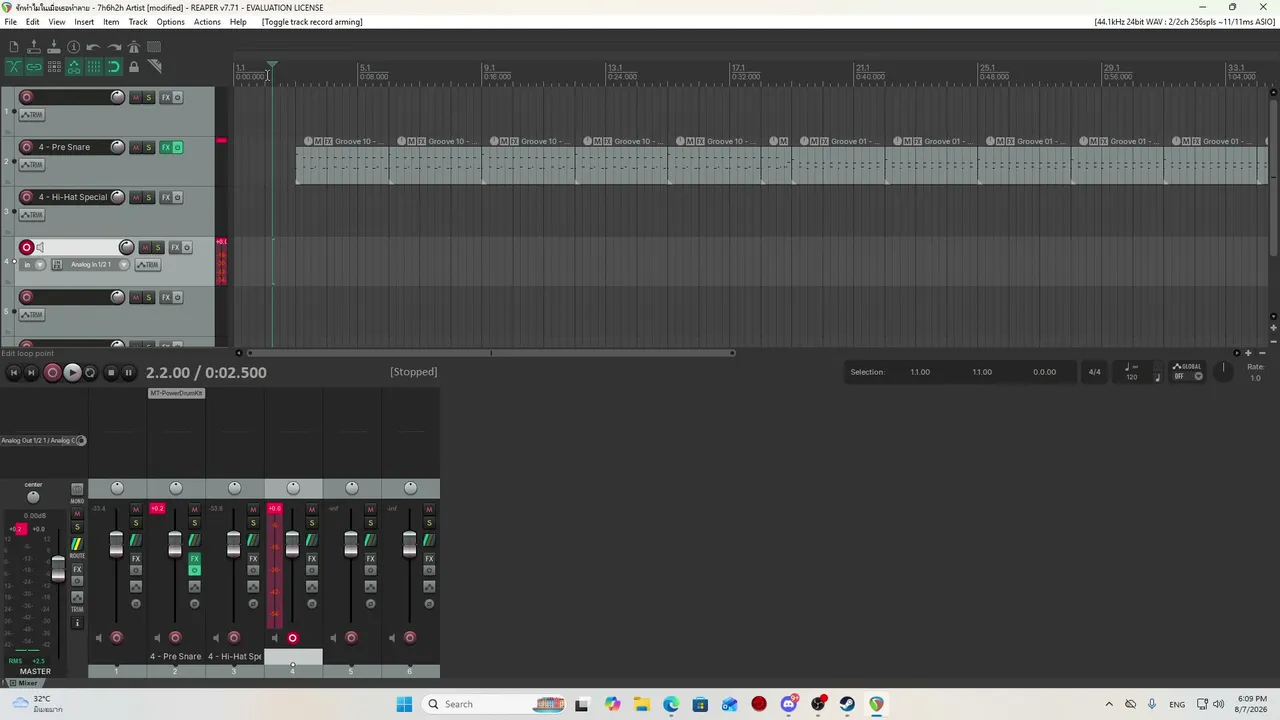Screen dimensions: 1280x720
Task: Toggle the transport repeat loop button
Action: click(90, 372)
